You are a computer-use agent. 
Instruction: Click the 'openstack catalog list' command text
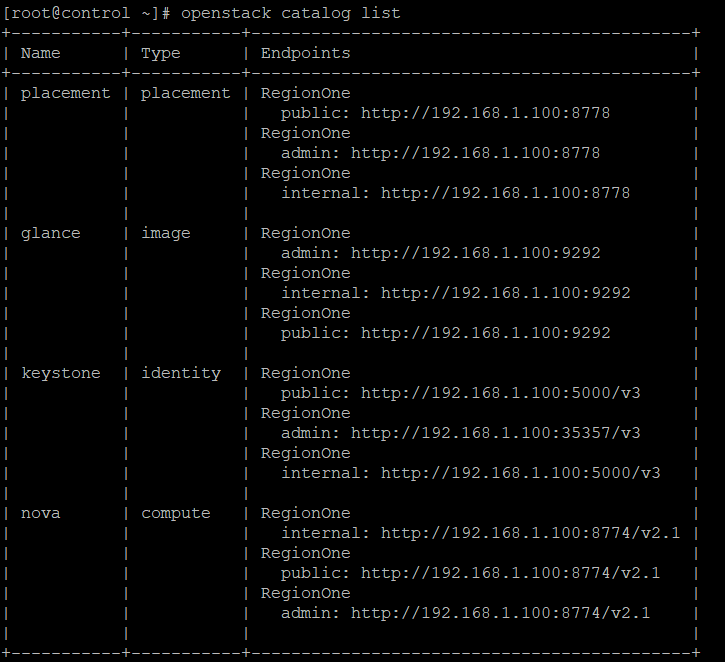pos(290,13)
